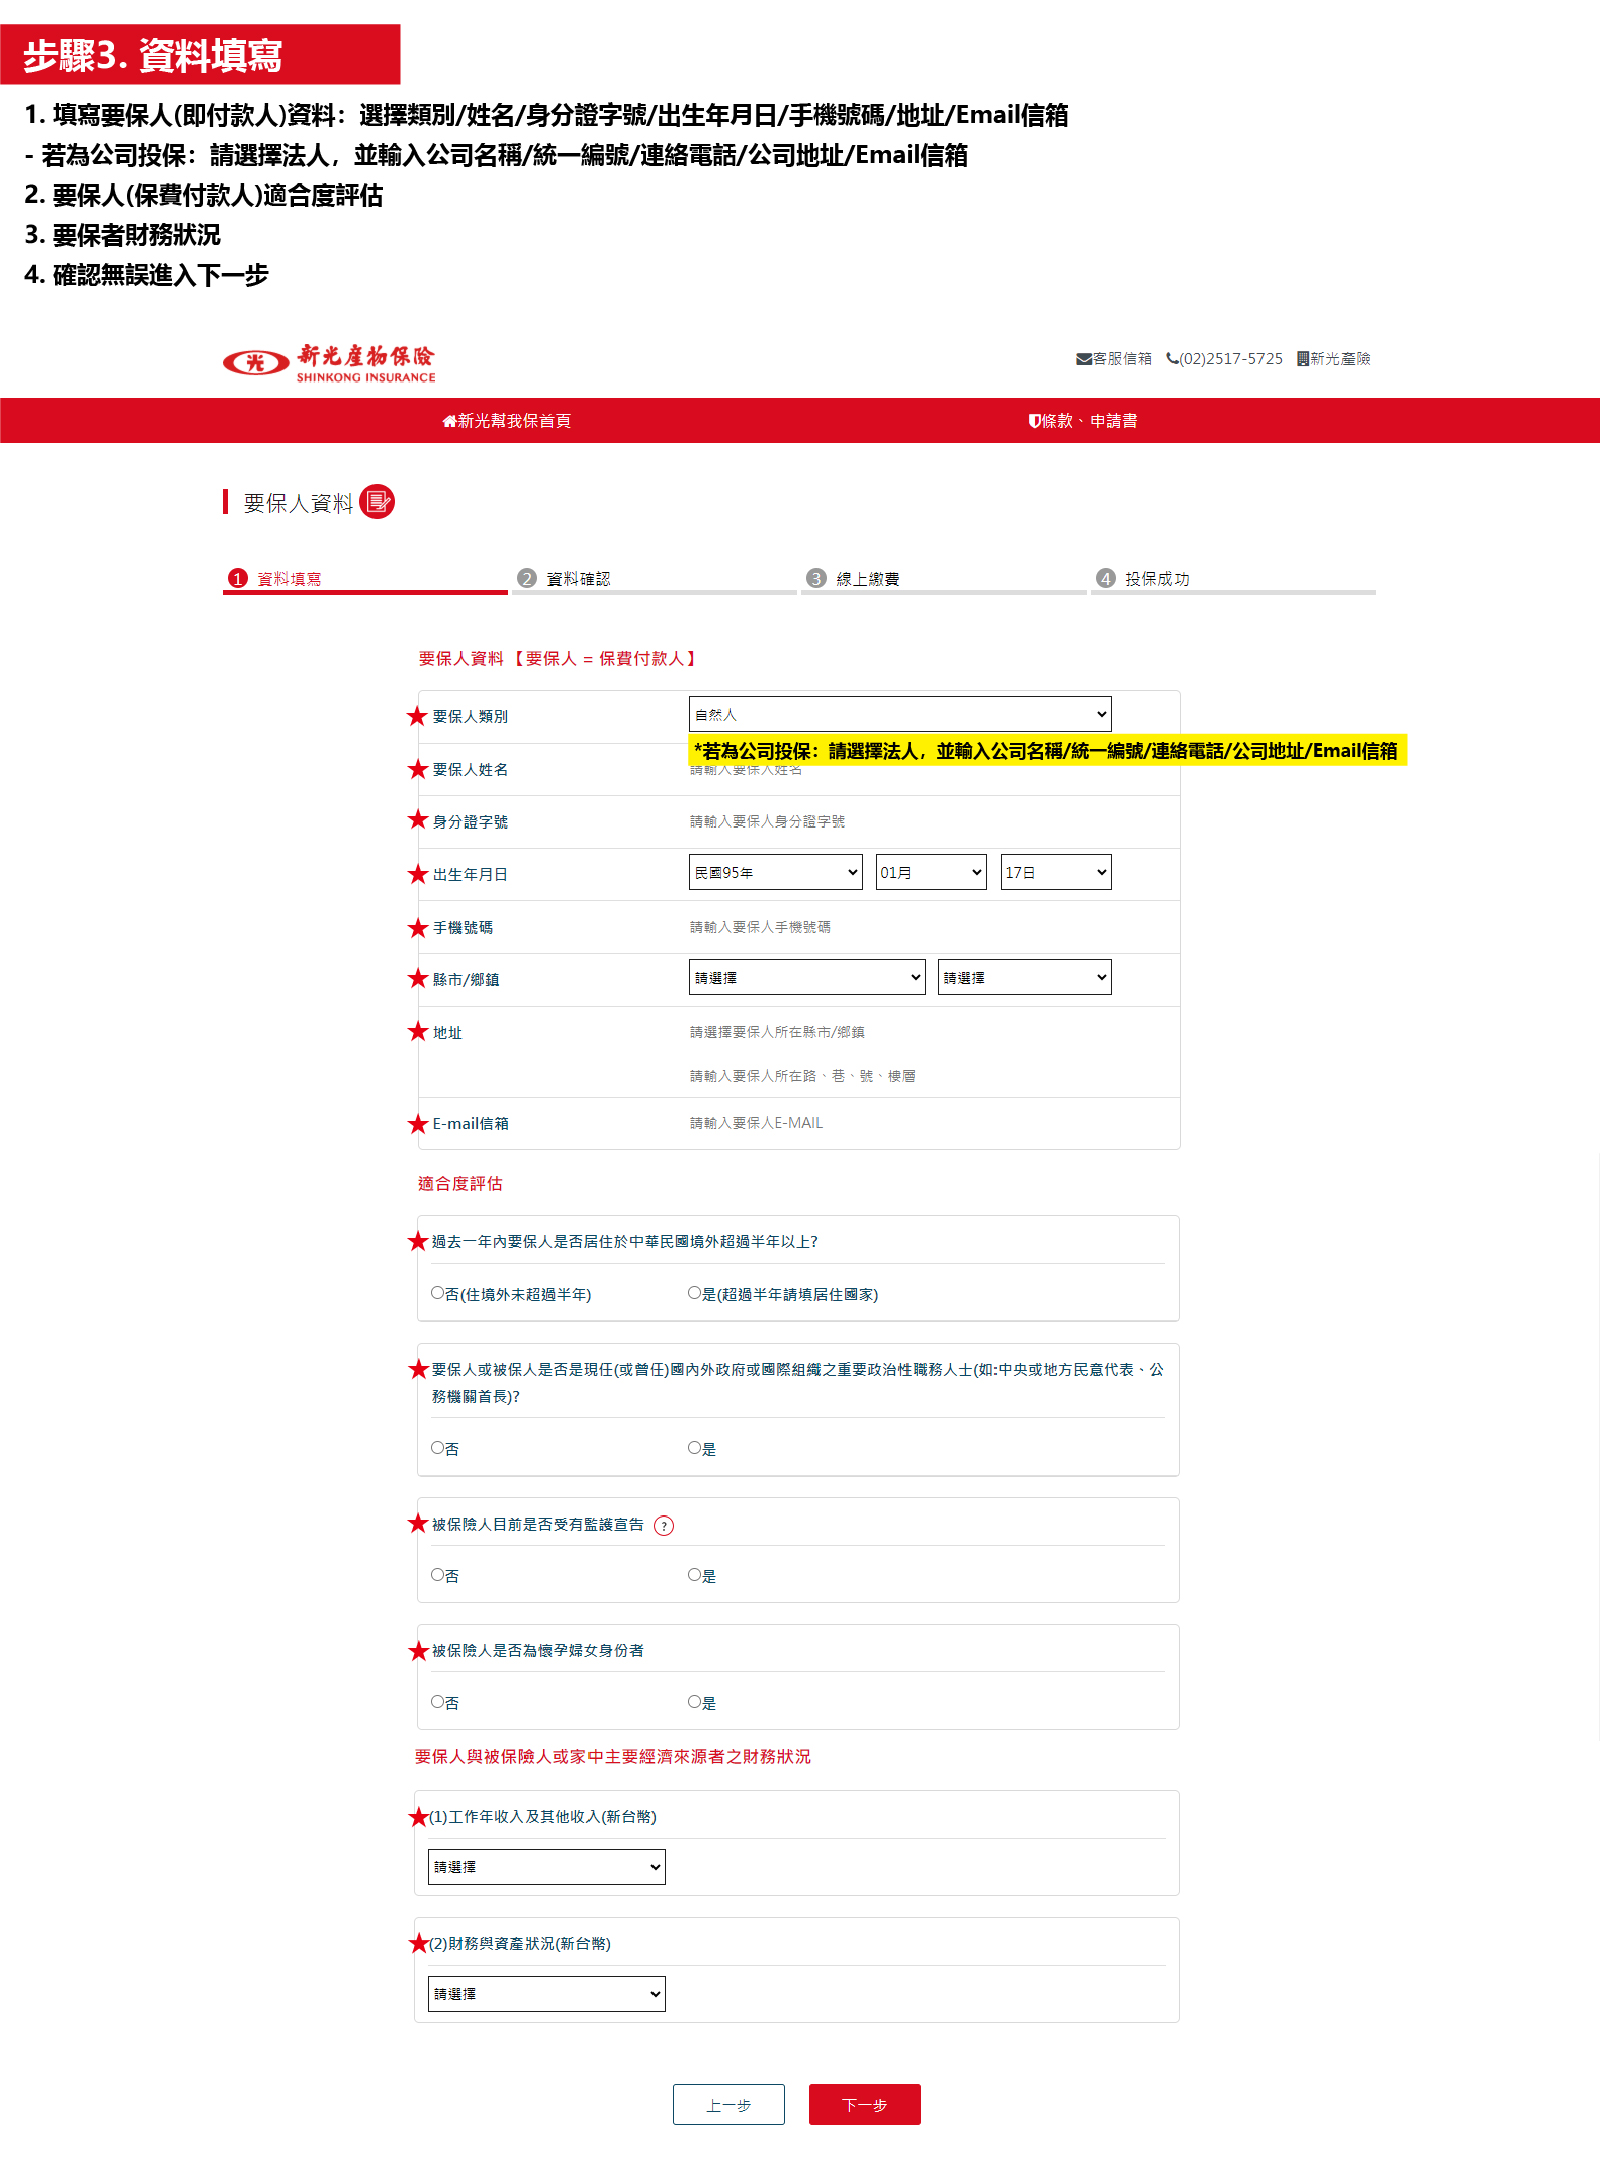1601x2168 pixels.
Task: Click the 手機號碼 input field
Action: coord(900,927)
